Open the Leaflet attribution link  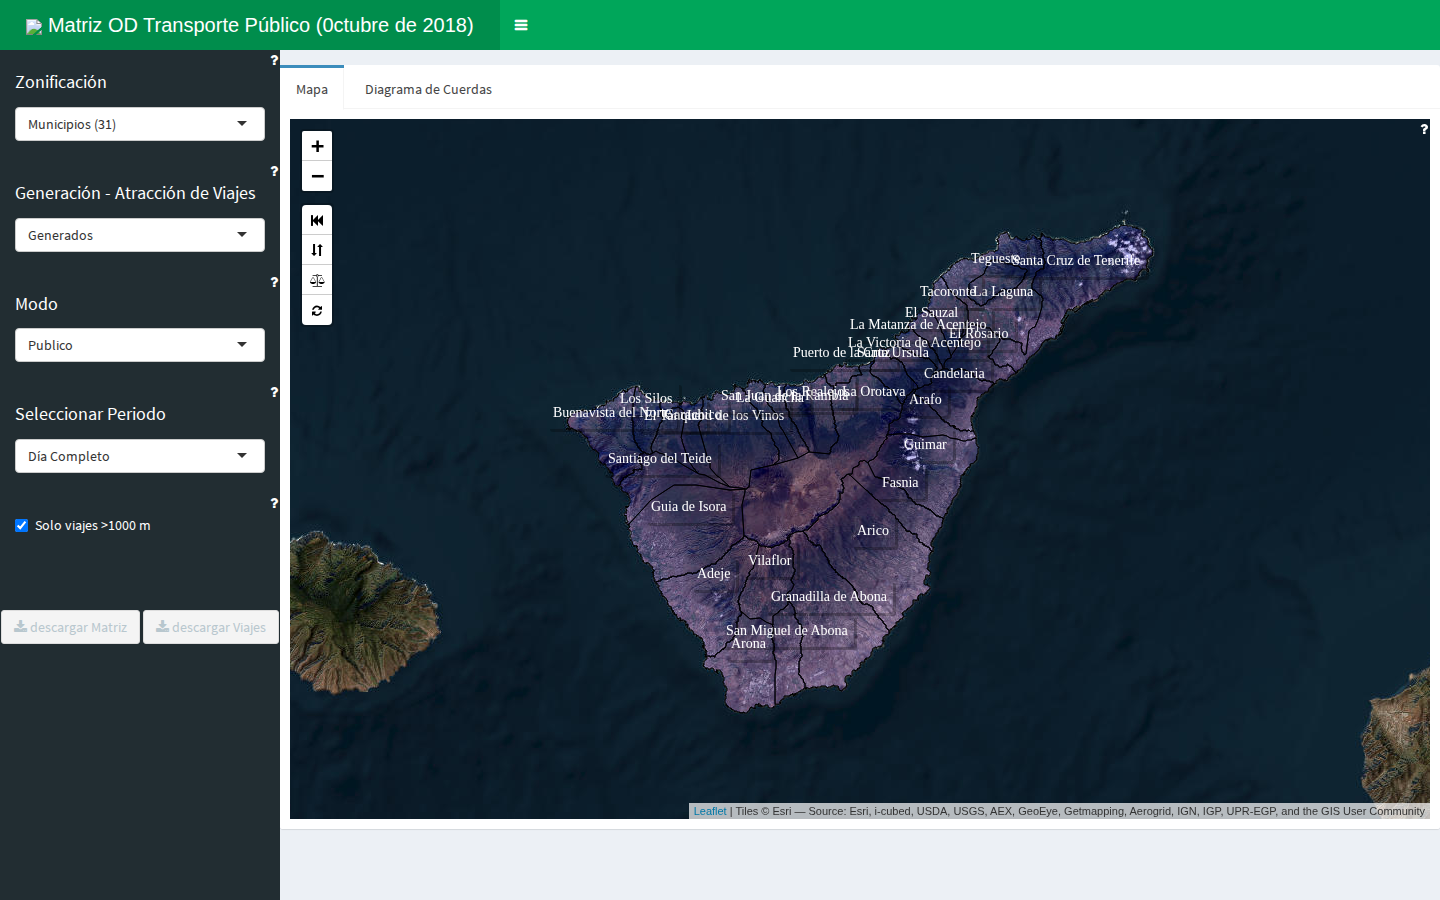[710, 811]
